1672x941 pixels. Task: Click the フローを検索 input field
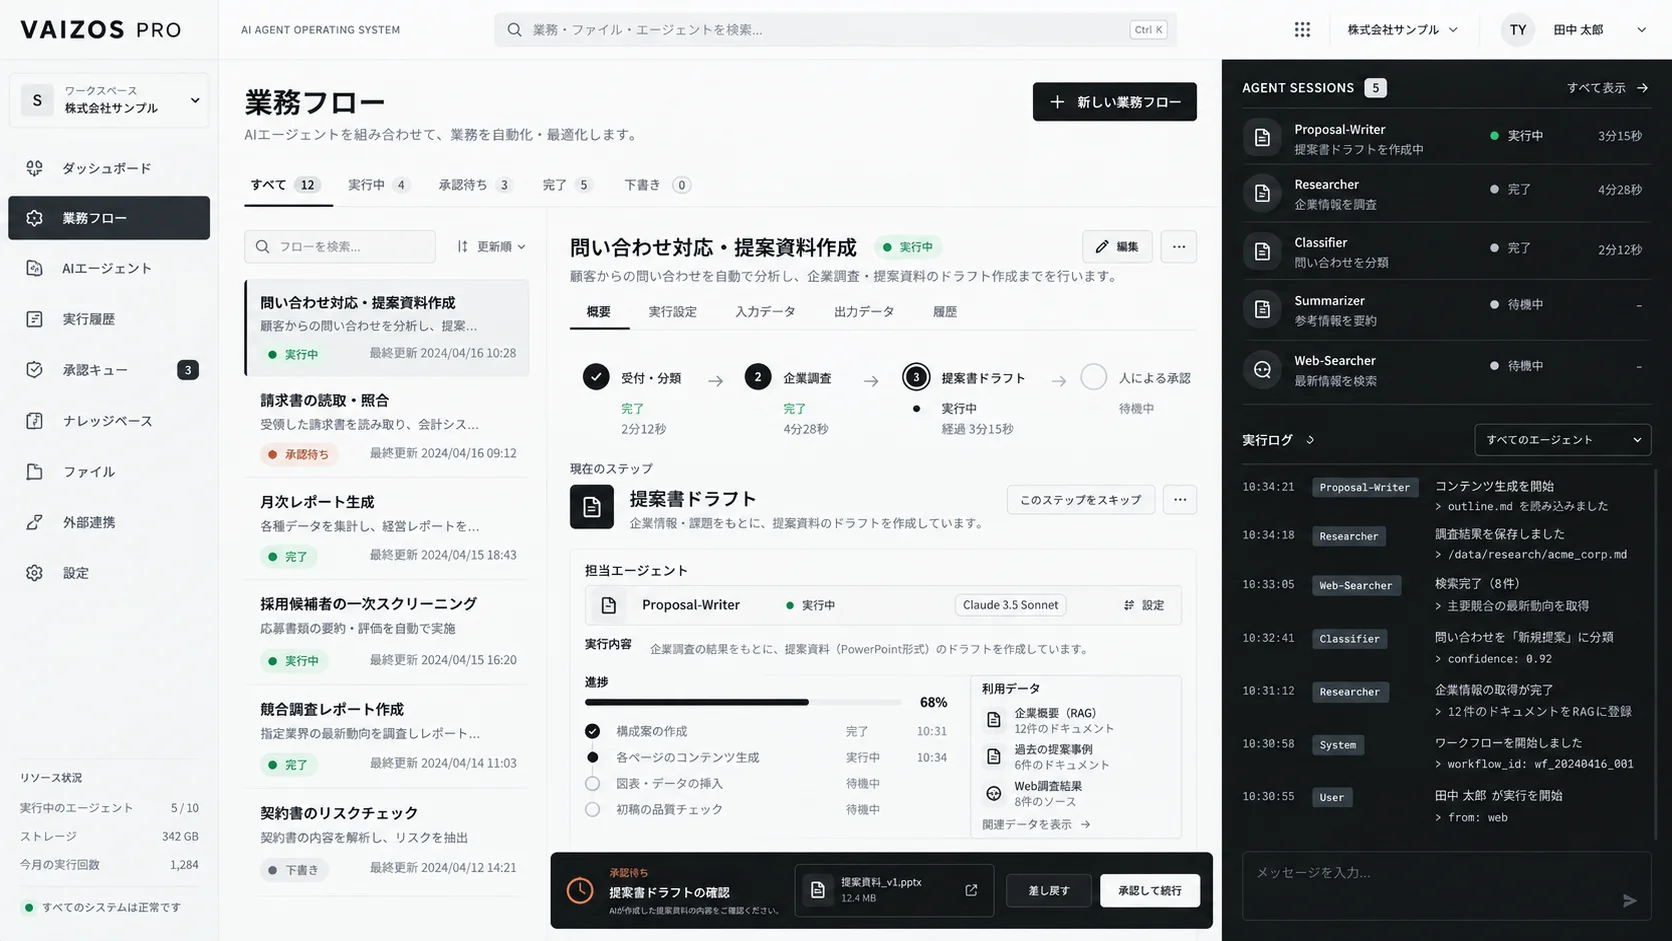[340, 246]
